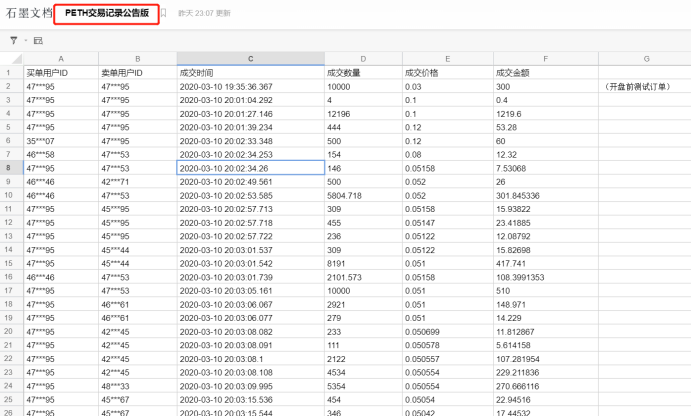Click the bookmark icon next to document title
This screenshot has width=691, height=416.
click(x=163, y=13)
